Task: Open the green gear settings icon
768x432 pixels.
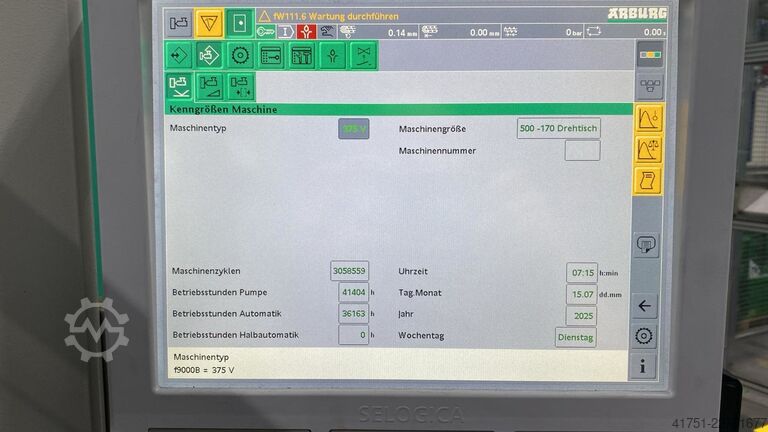Action: 240,55
